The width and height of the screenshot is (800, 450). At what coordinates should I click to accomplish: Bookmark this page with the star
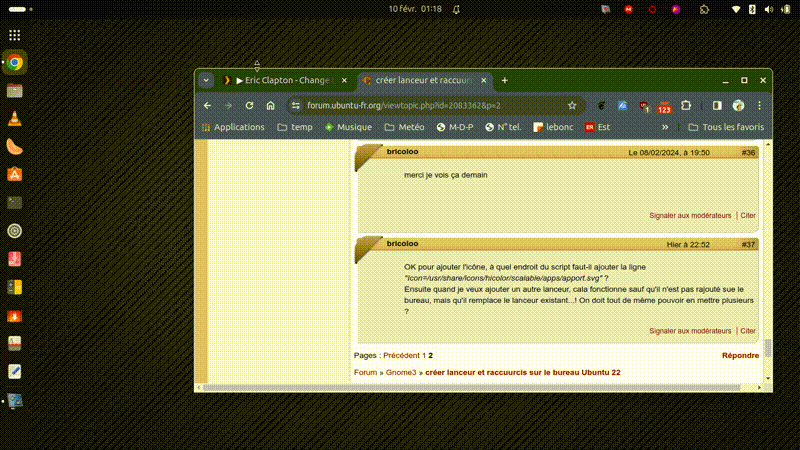(x=572, y=106)
